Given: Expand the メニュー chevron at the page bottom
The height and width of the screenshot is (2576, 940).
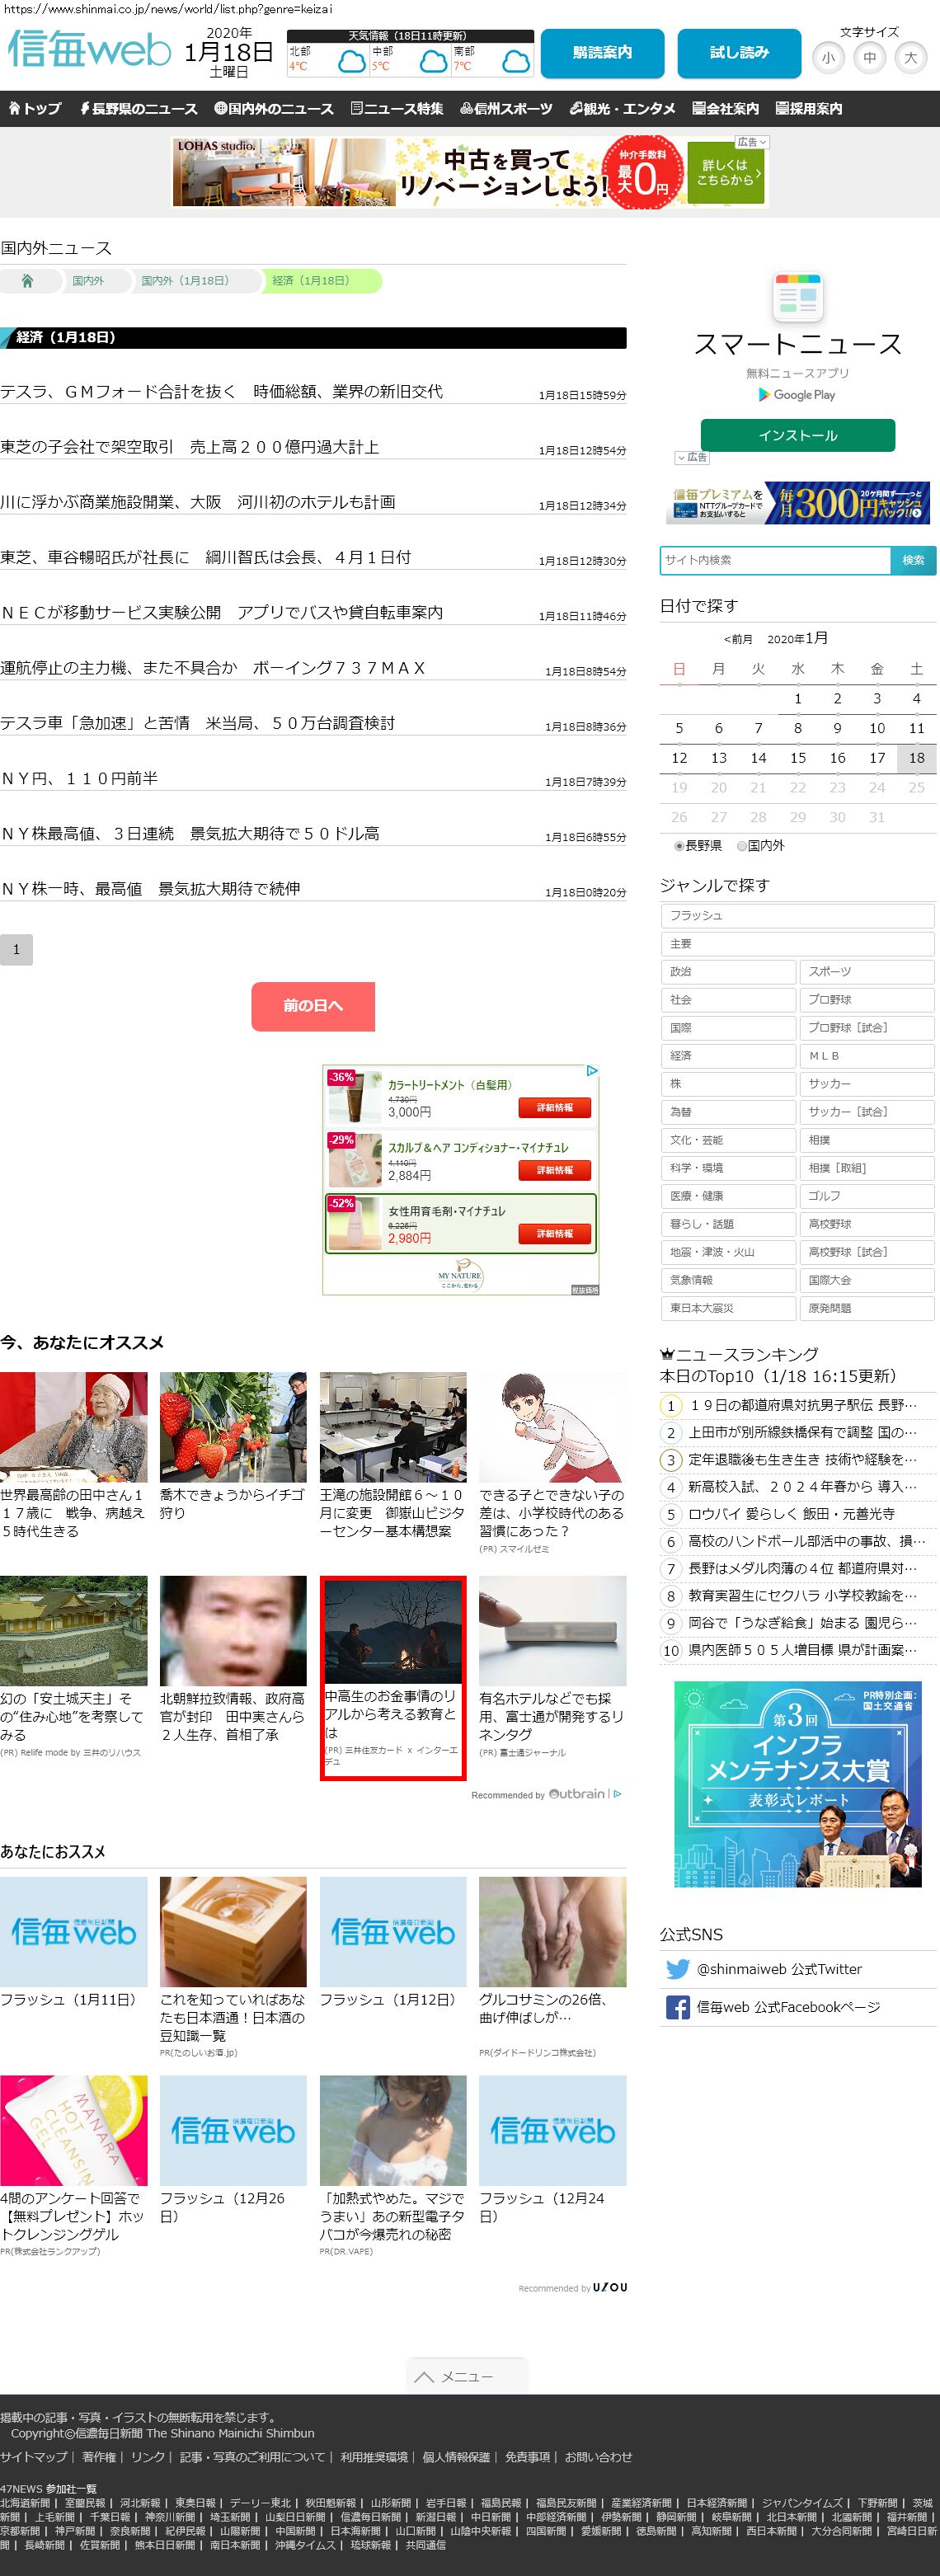Looking at the screenshot, I should (x=466, y=2376).
